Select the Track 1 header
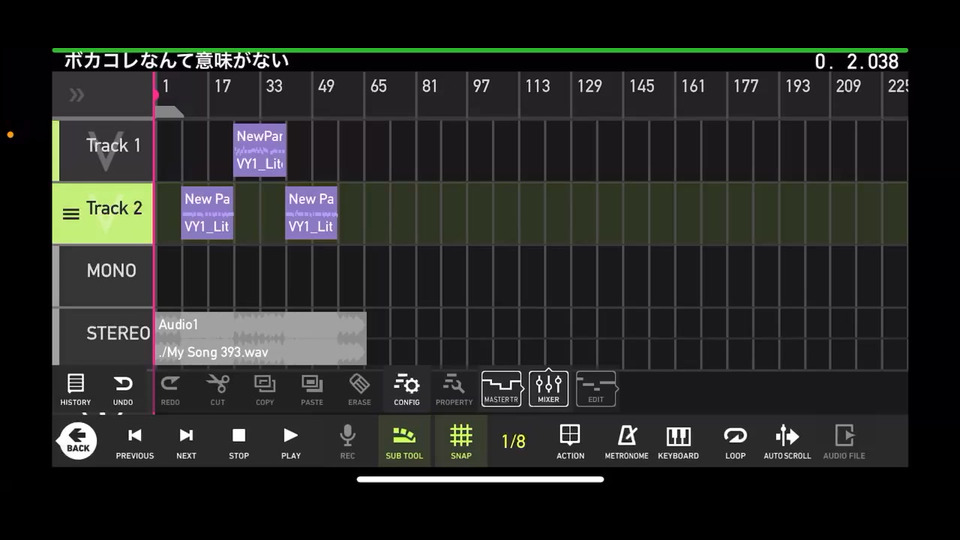 click(x=106, y=151)
